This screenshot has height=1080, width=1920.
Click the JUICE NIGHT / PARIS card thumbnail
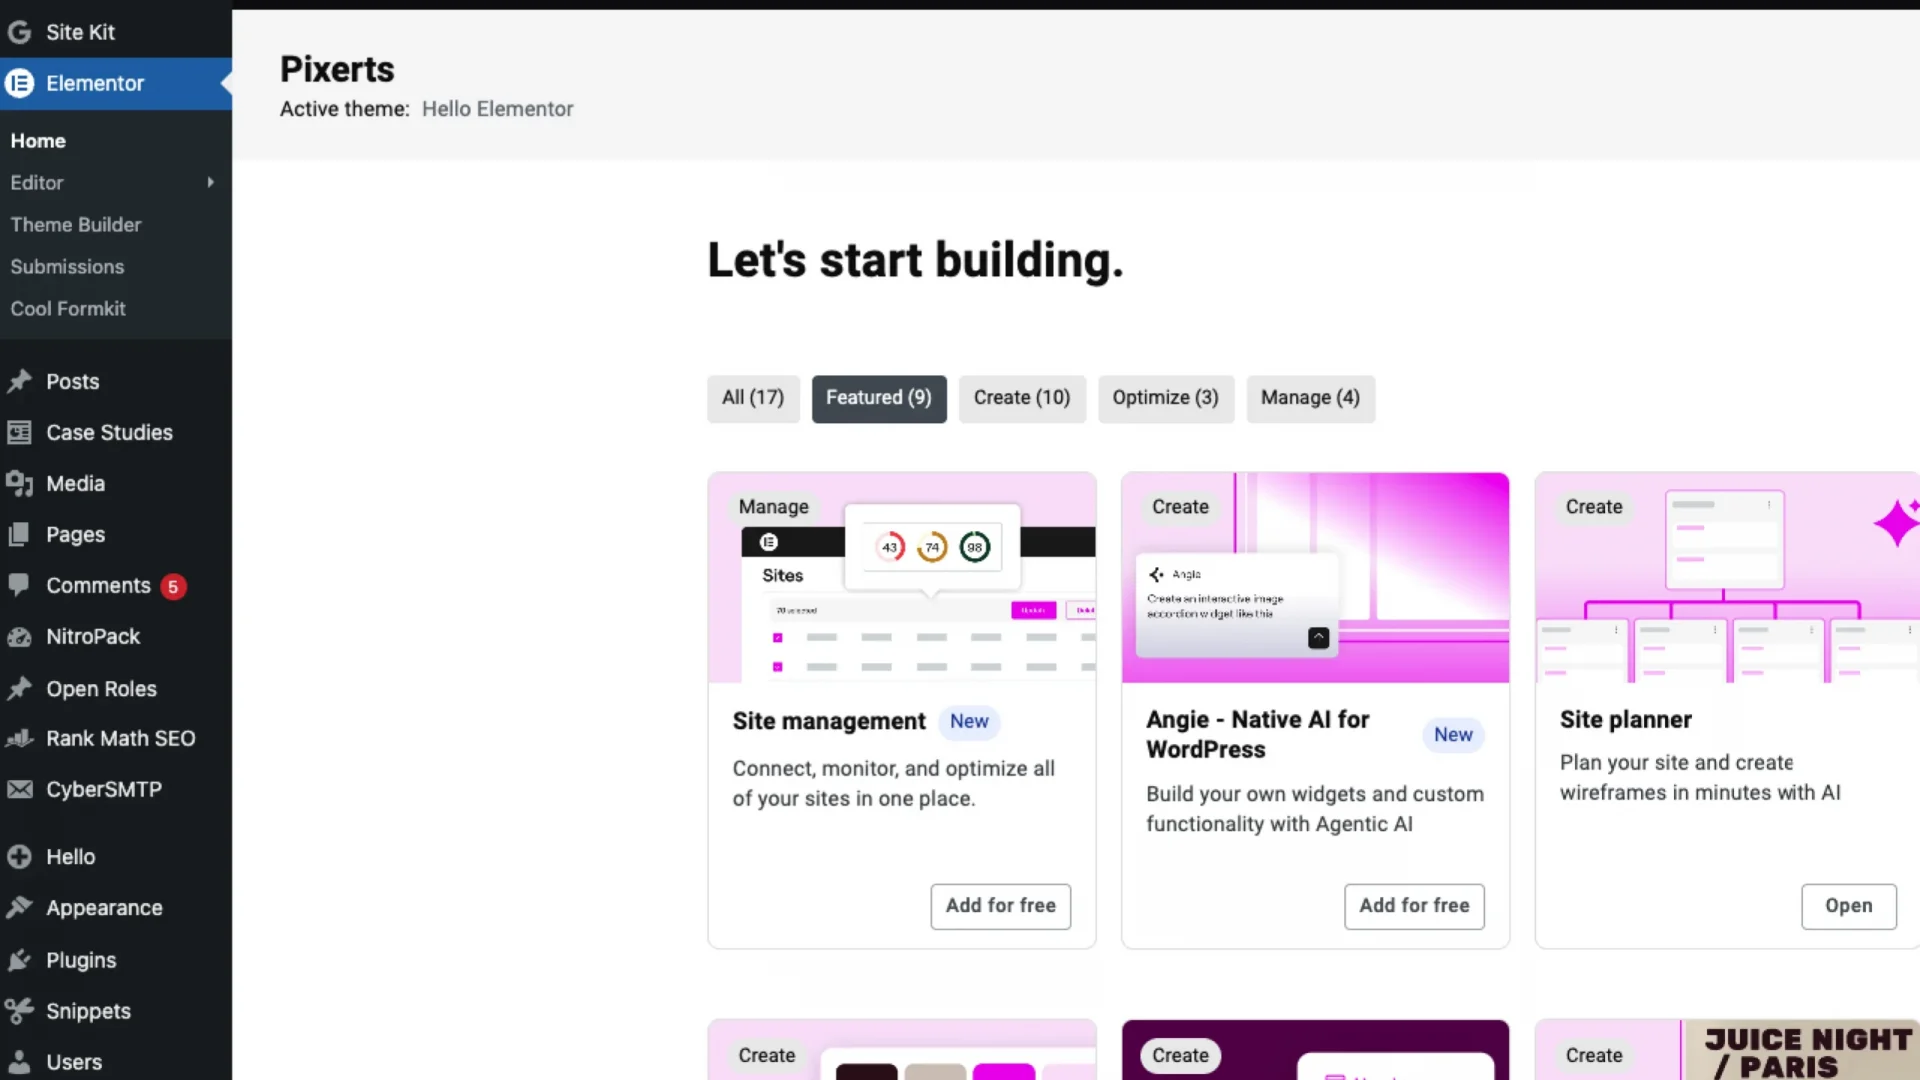pos(1728,1050)
